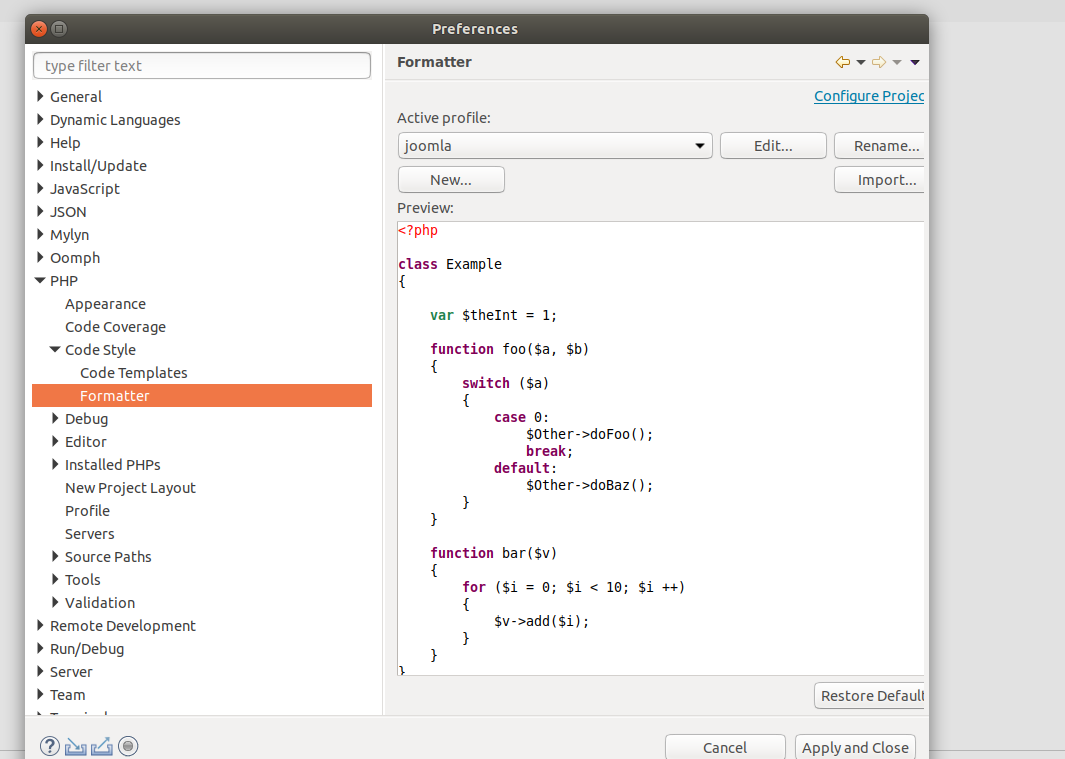Expand the JavaScript preferences category

click(40, 189)
